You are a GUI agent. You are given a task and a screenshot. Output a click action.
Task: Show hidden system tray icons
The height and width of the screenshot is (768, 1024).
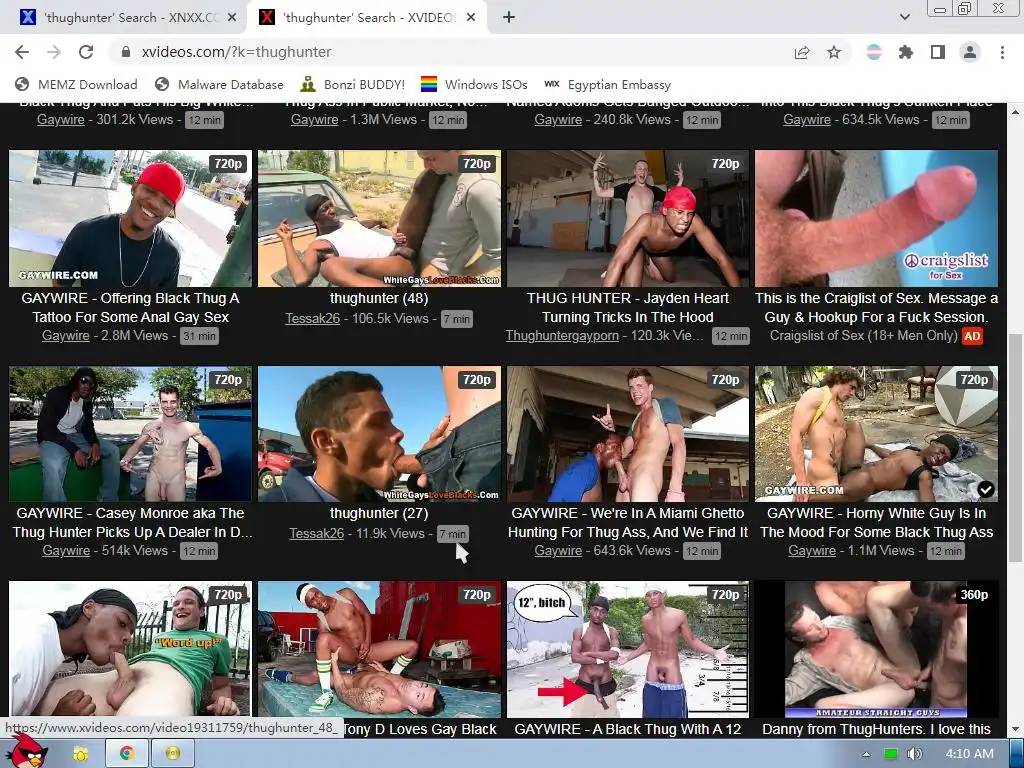click(867, 754)
